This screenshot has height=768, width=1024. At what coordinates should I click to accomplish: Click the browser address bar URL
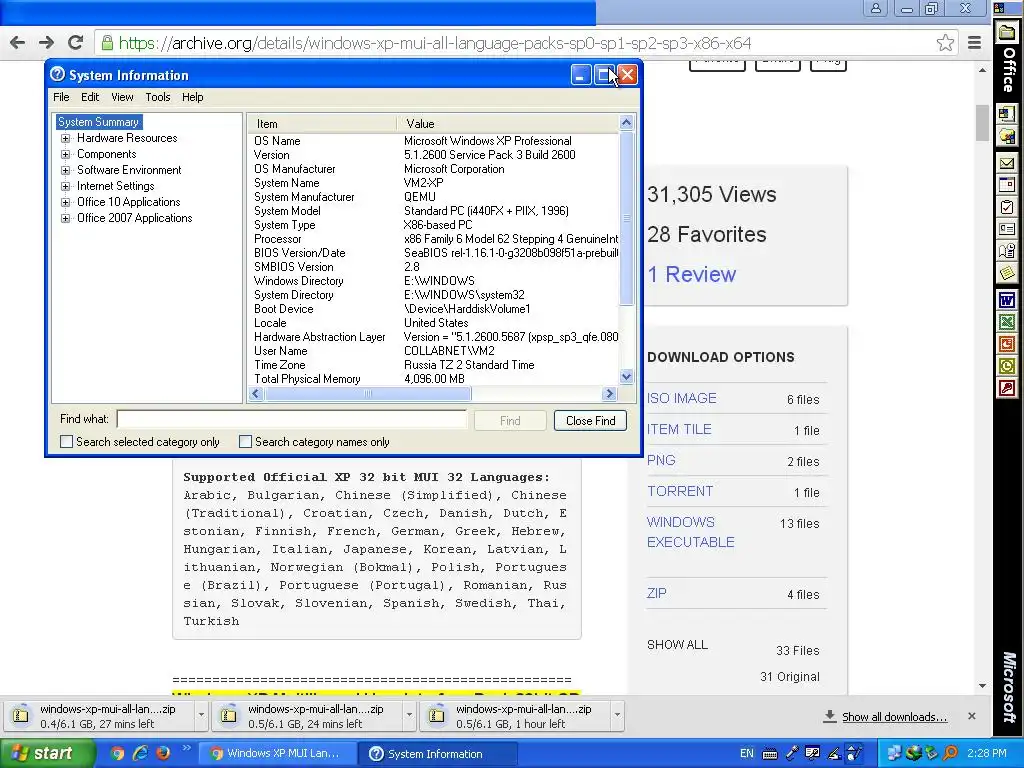[435, 43]
